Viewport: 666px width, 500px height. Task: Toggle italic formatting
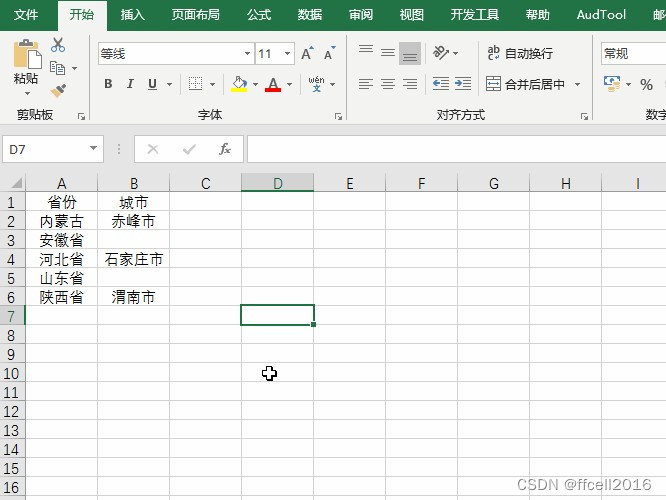click(130, 84)
